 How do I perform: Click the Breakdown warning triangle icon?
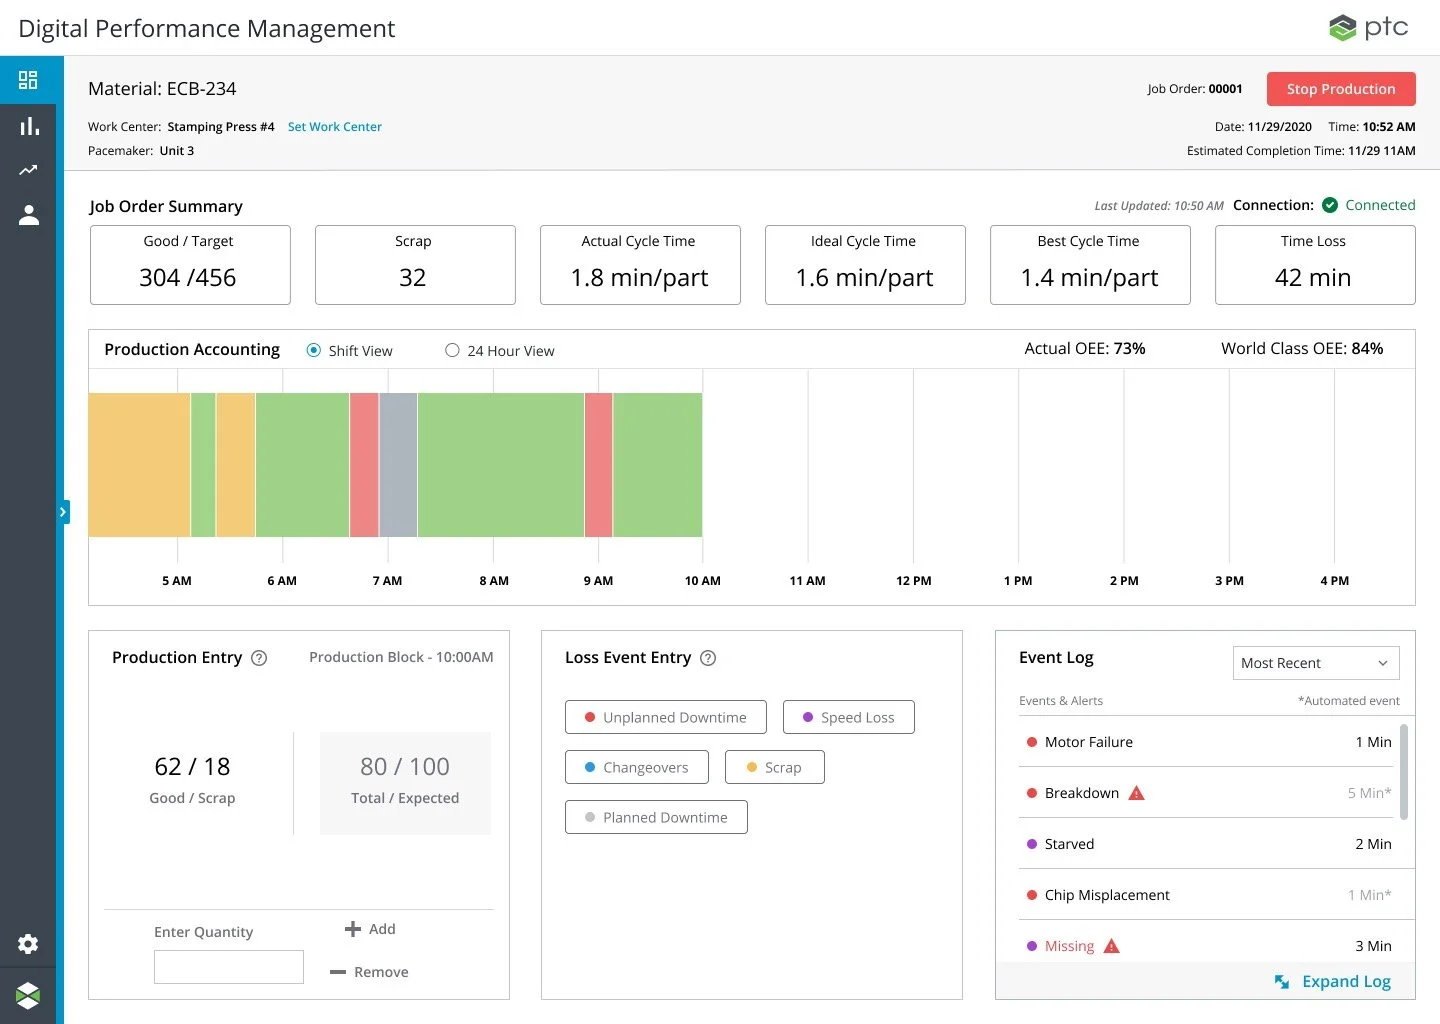[x=1136, y=793]
